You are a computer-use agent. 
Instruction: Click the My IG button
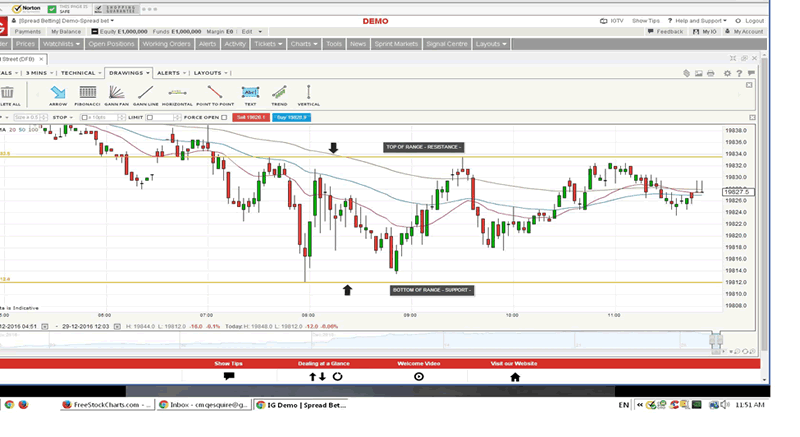point(705,32)
